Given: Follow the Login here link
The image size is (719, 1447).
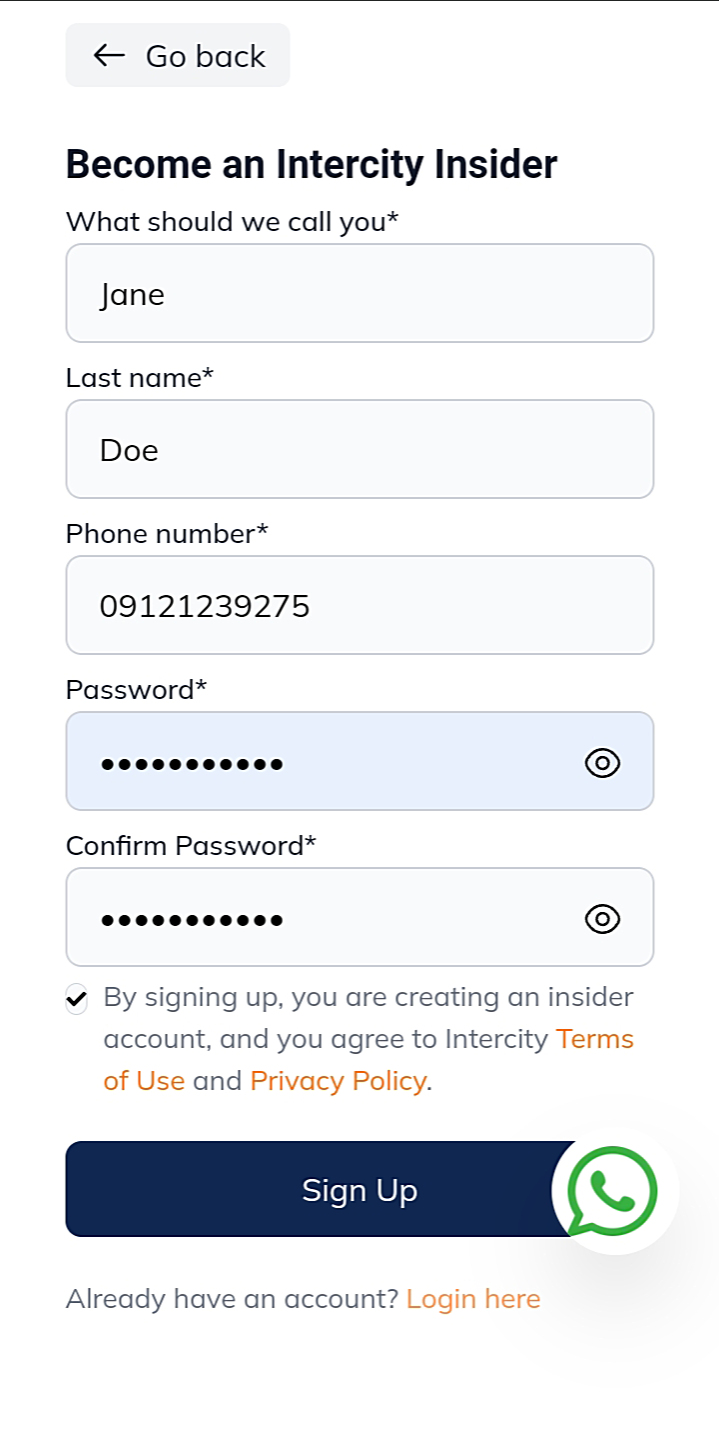Looking at the screenshot, I should click(x=473, y=1299).
